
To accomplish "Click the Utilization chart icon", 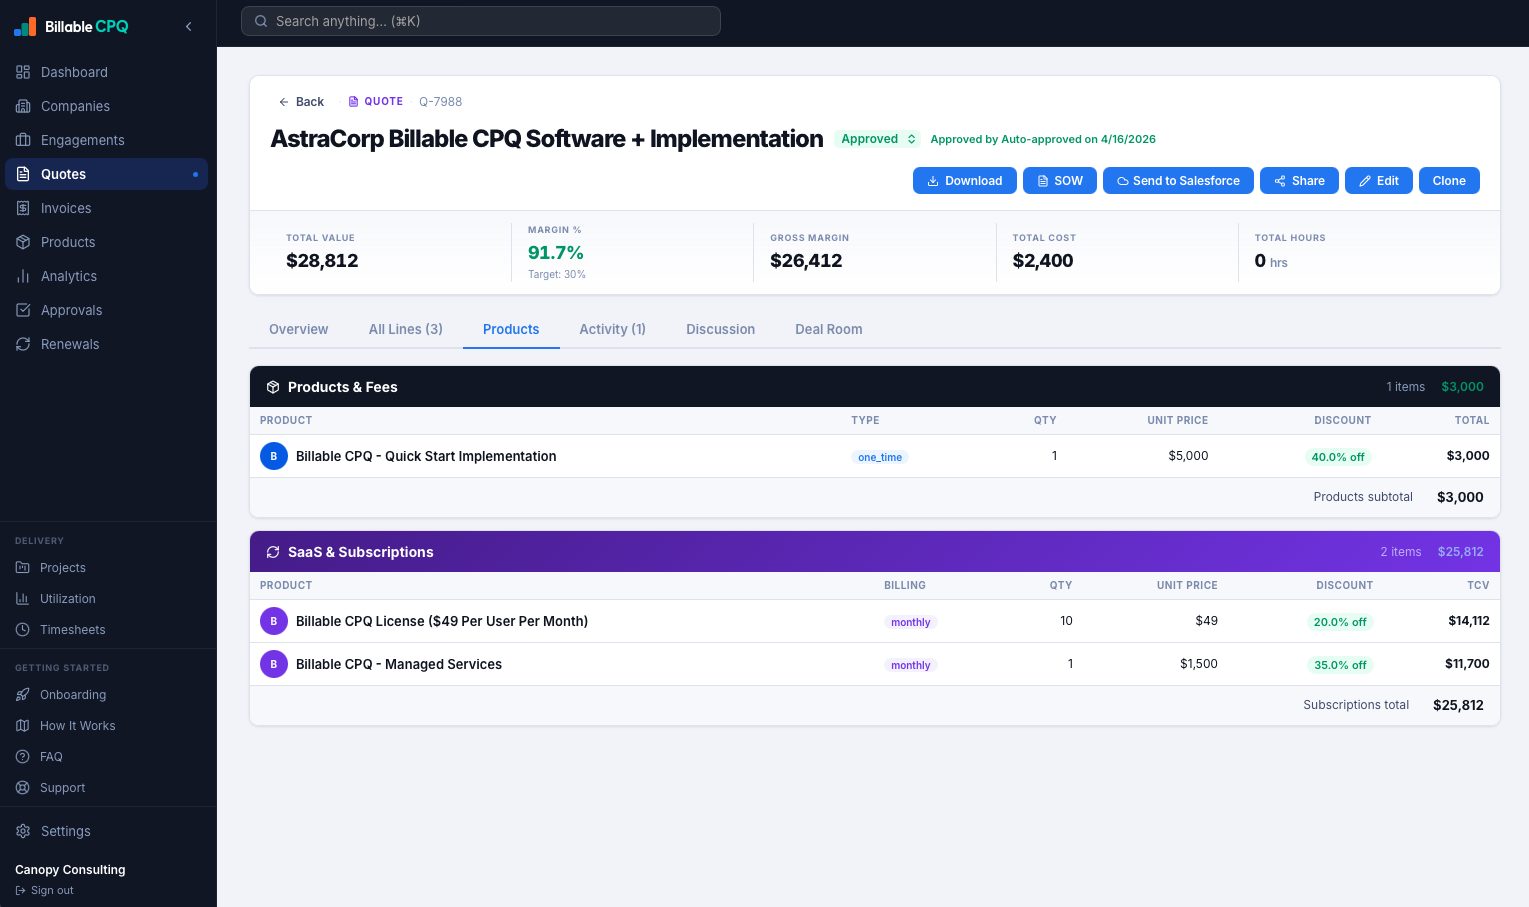I will click(23, 598).
